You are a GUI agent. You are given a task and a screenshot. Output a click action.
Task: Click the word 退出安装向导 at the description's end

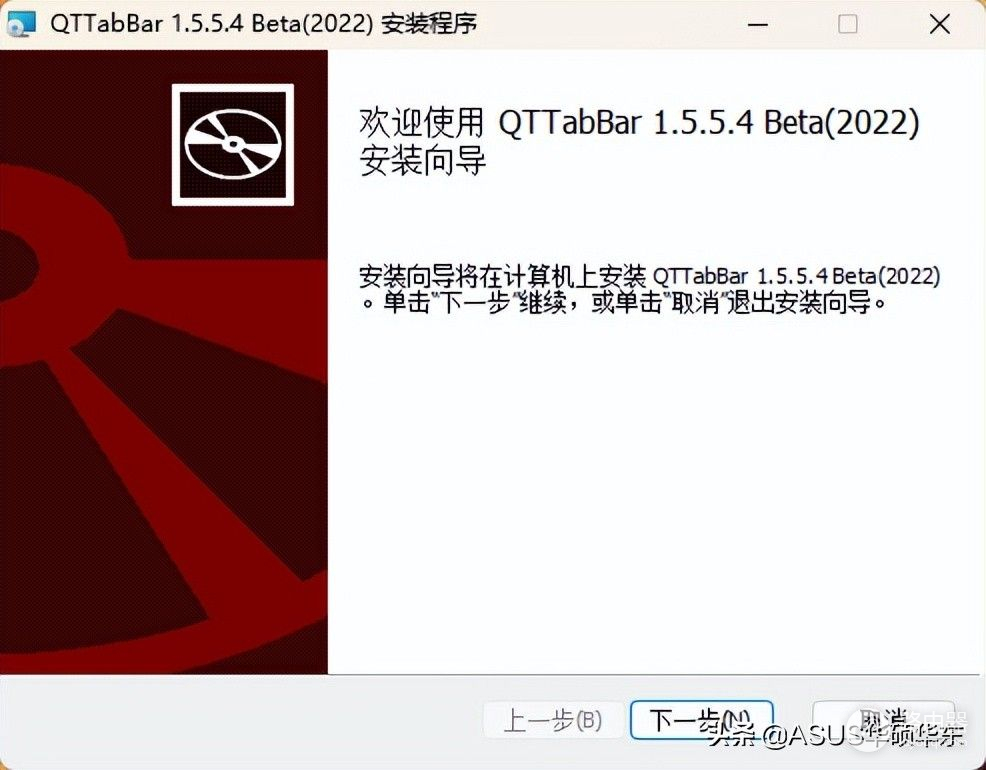click(x=799, y=303)
